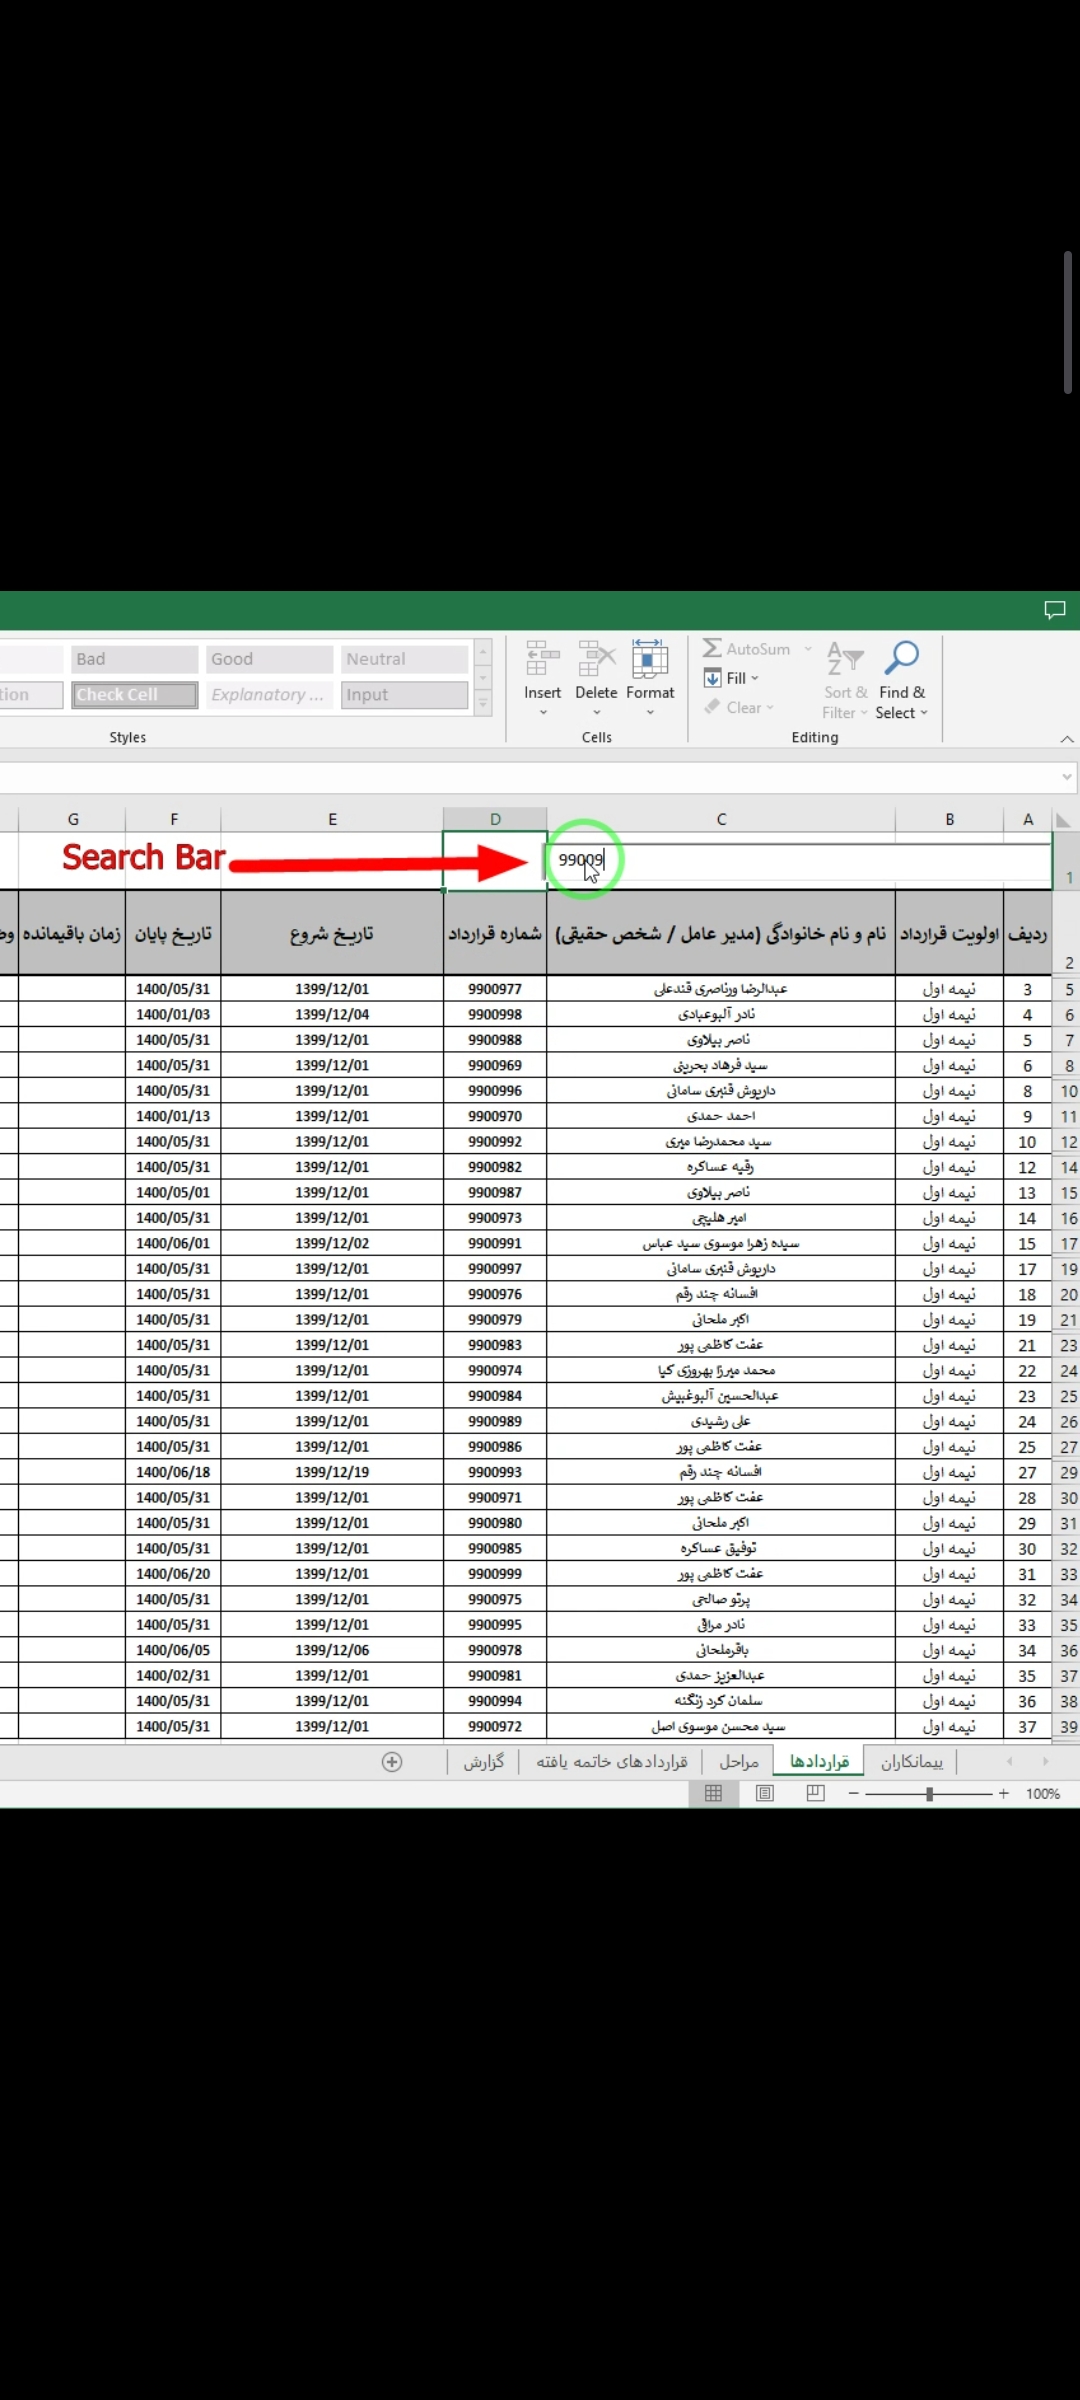Click the search bar cell containing 99009

point(798,860)
